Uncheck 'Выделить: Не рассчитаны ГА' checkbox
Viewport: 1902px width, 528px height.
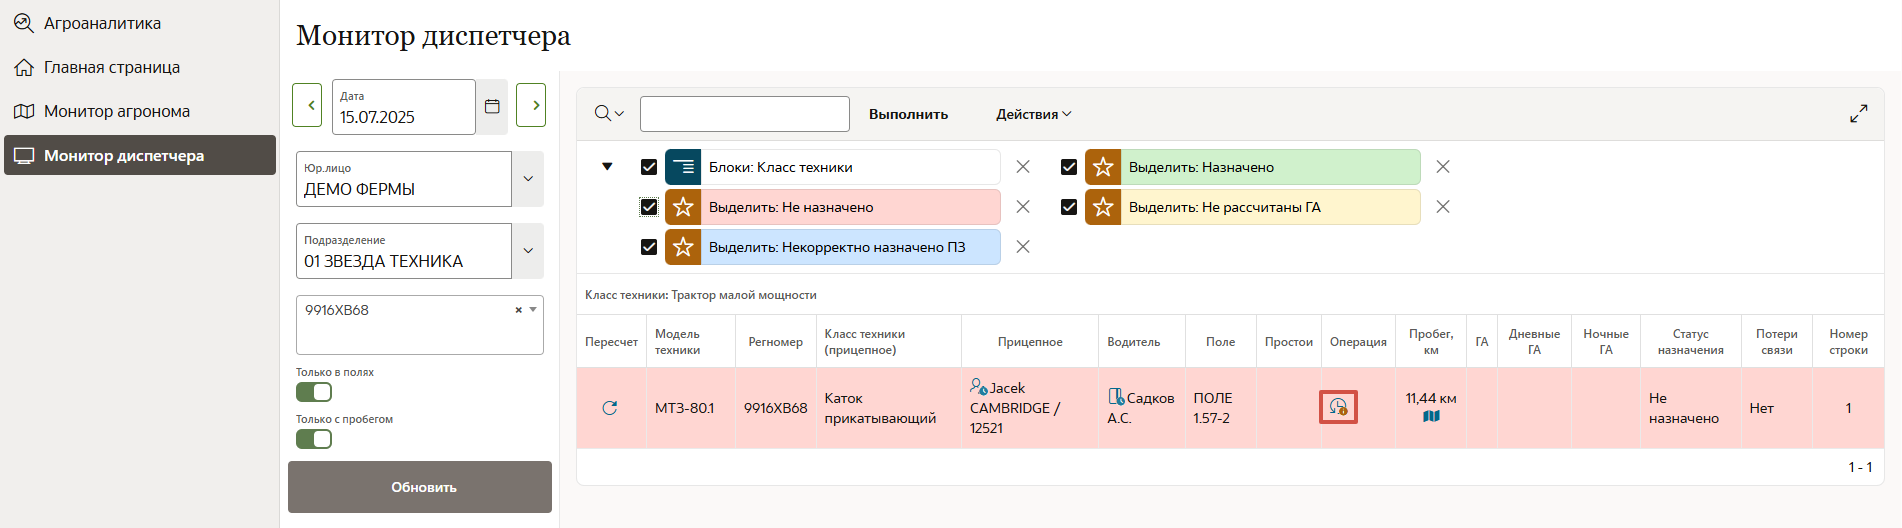(x=1069, y=207)
